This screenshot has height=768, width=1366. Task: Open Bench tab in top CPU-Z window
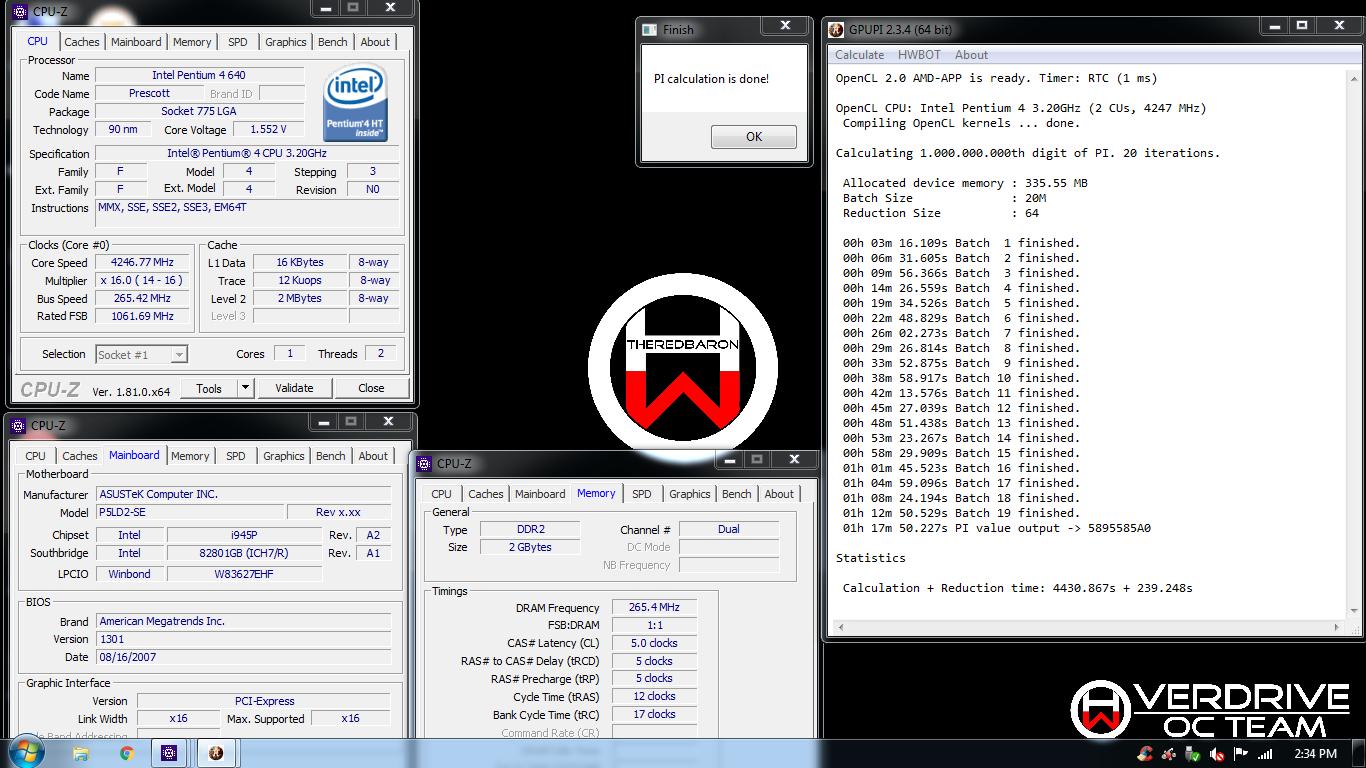click(x=333, y=42)
